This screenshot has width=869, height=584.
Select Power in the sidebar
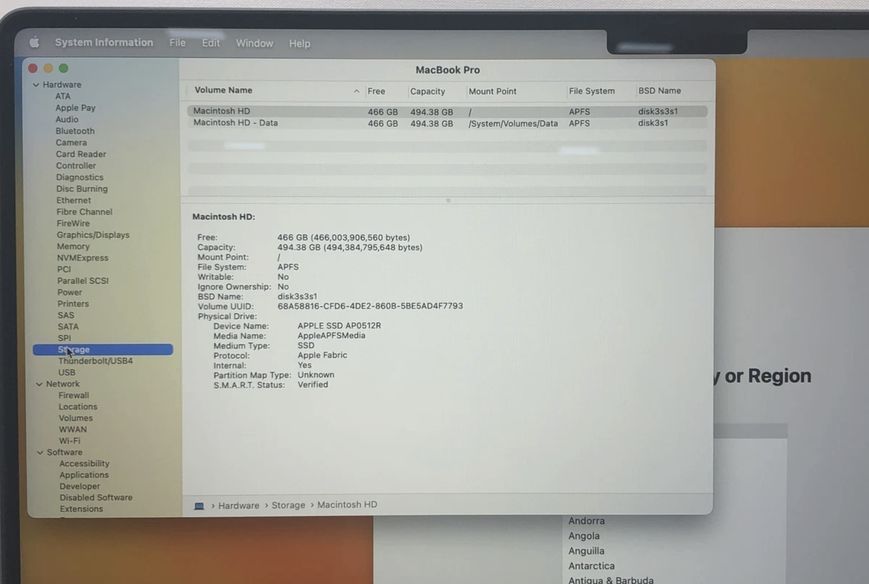pos(70,293)
